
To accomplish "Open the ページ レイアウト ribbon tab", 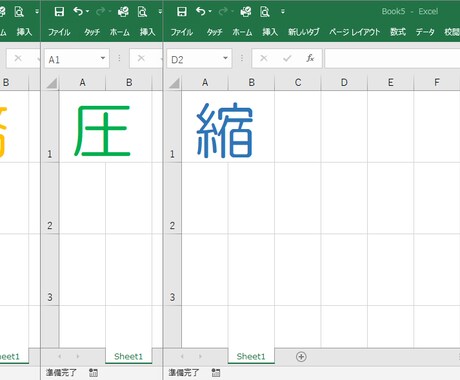I will (355, 32).
